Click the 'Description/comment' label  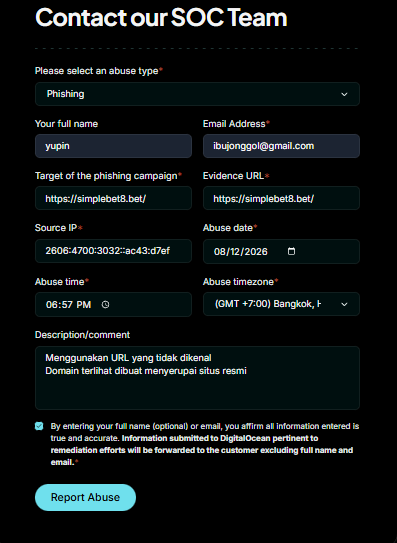click(82, 335)
